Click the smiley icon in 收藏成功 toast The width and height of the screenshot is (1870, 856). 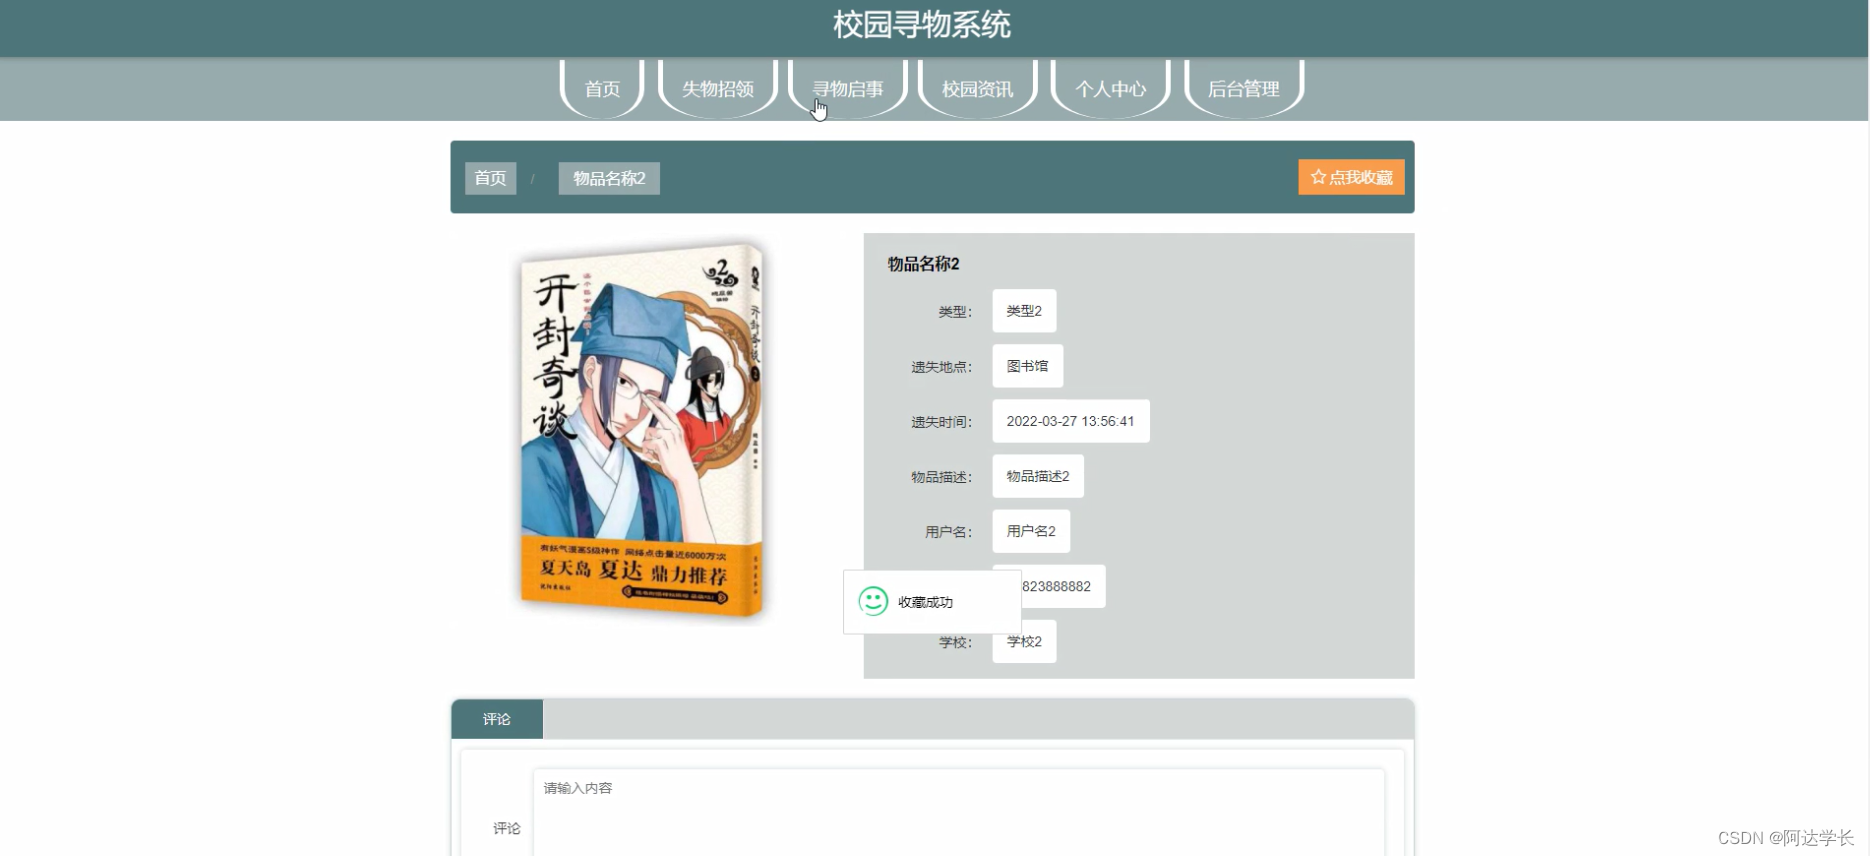pyautogui.click(x=873, y=601)
